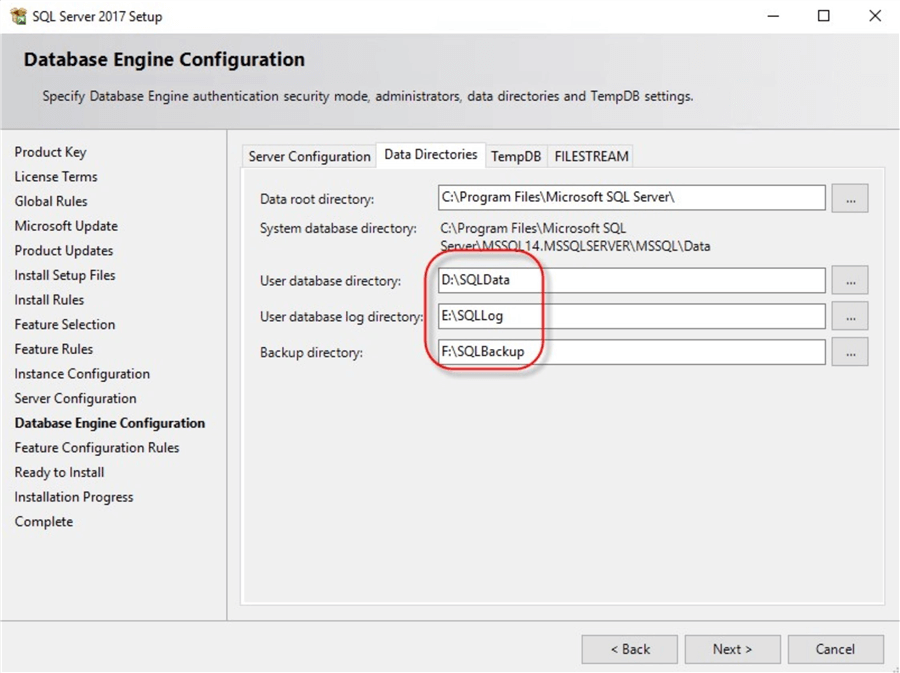Switch to the Data Directories tab

coord(431,154)
